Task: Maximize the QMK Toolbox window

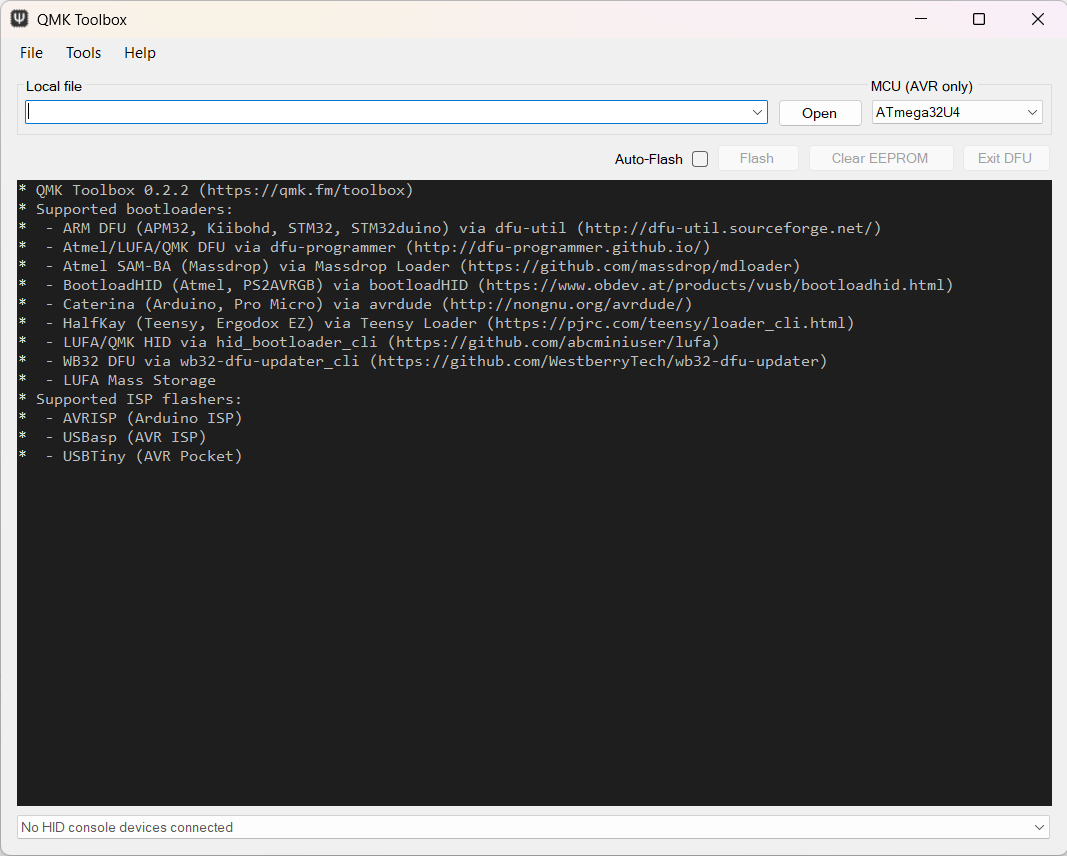Action: click(979, 19)
